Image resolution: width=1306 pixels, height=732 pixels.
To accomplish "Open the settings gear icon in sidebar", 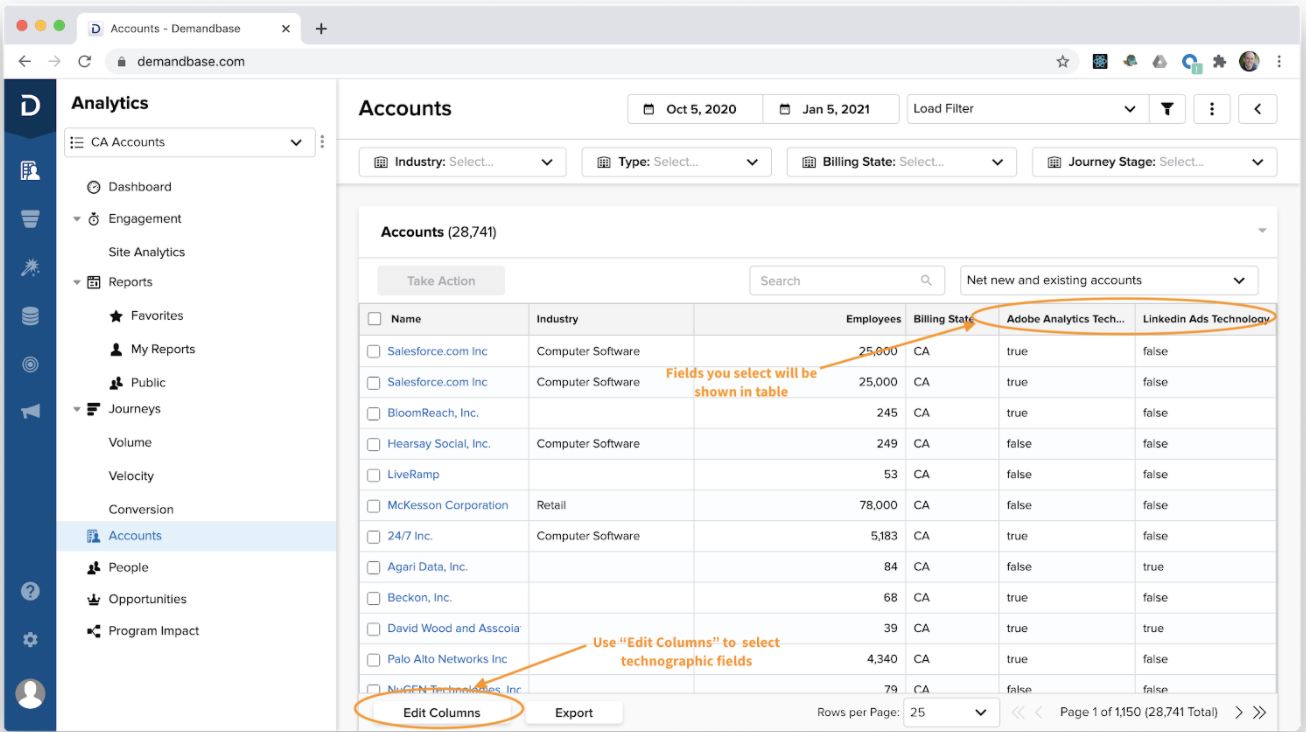I will pos(30,639).
